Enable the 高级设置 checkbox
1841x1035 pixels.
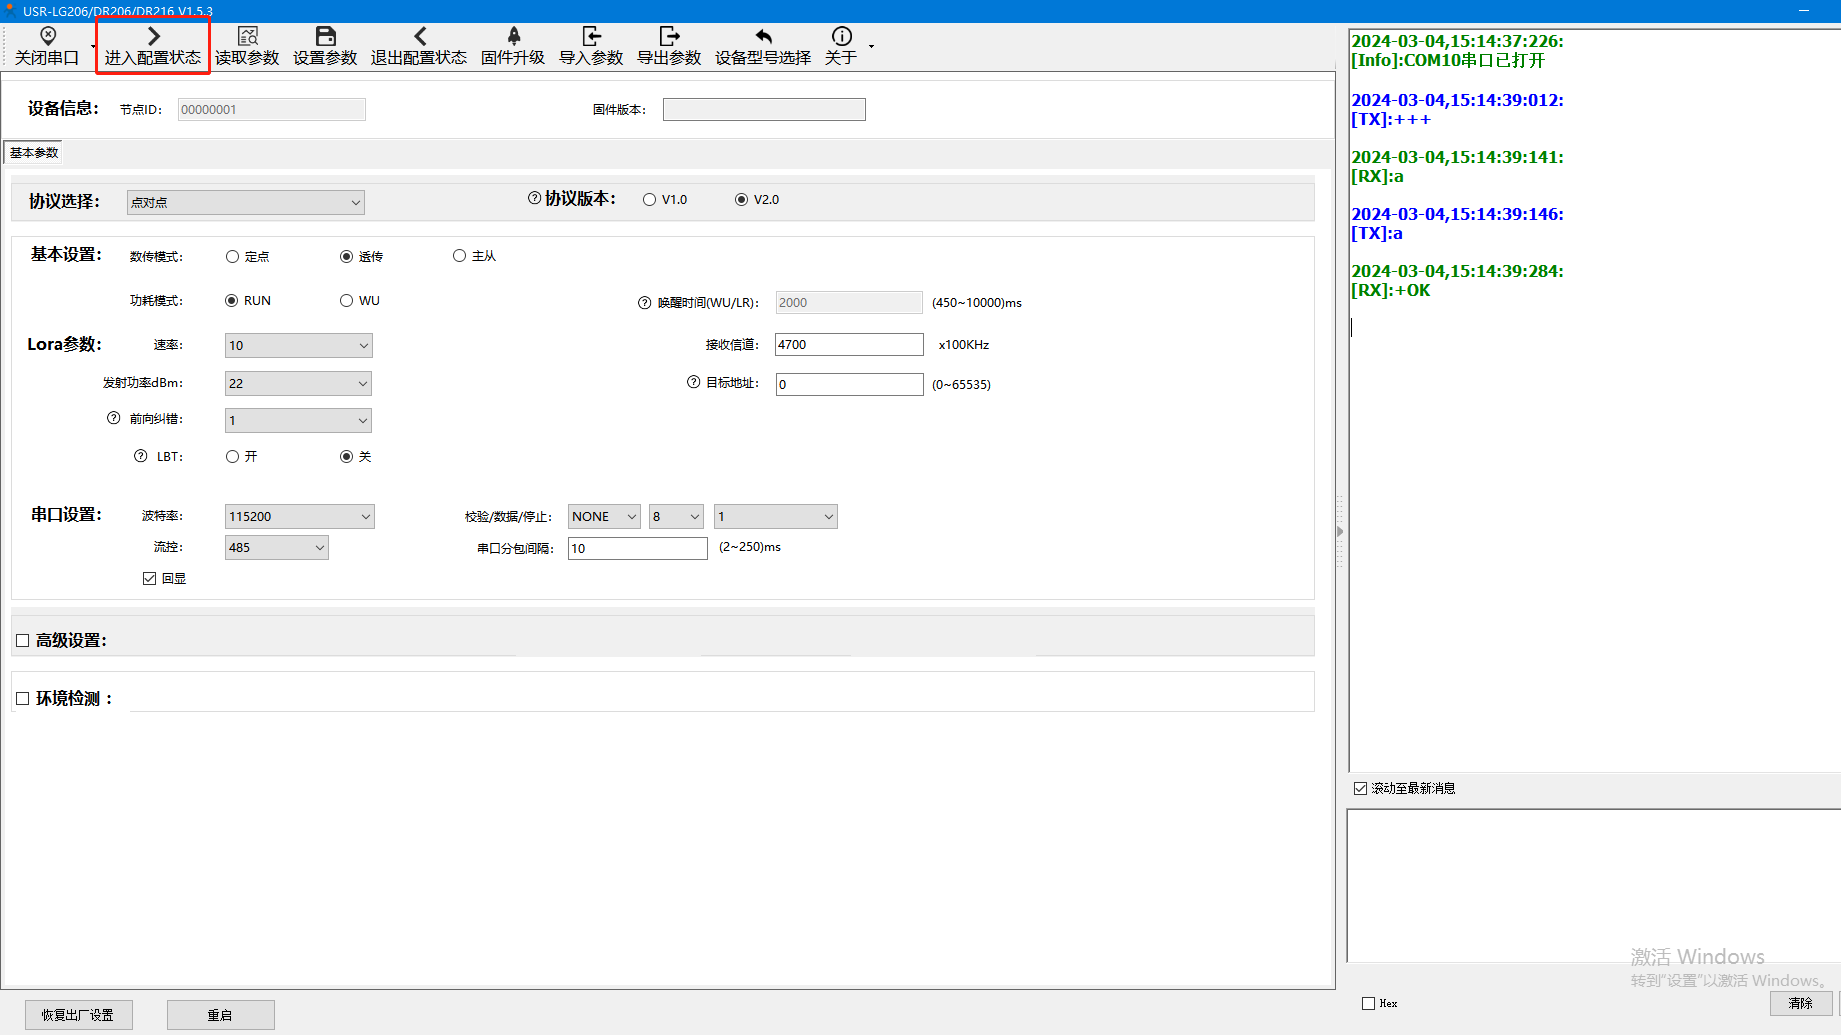23,641
